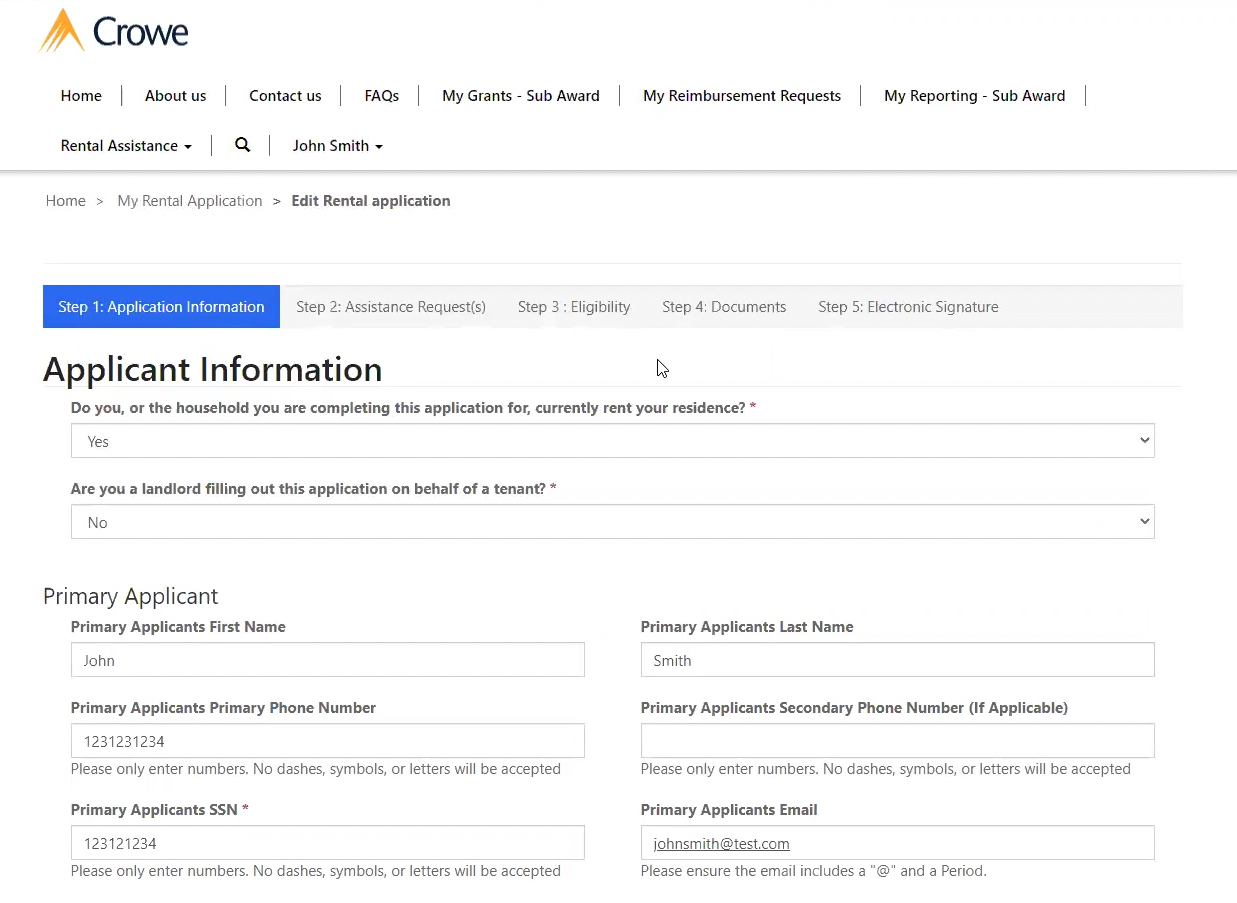Open My Grants - Sub Award
This screenshot has height=903, width=1237.
pyautogui.click(x=520, y=96)
